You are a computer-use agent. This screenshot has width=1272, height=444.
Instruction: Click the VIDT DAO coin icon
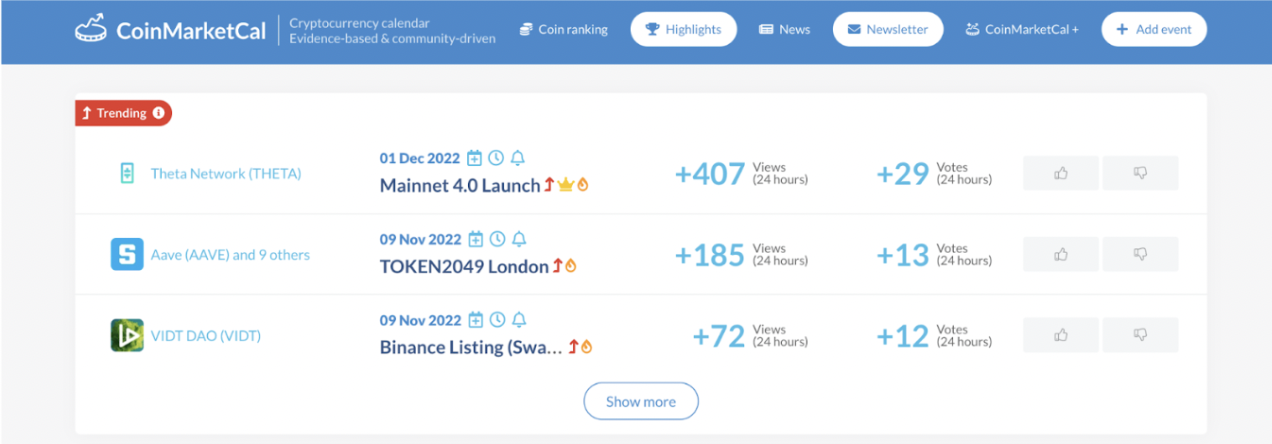pyautogui.click(x=127, y=335)
